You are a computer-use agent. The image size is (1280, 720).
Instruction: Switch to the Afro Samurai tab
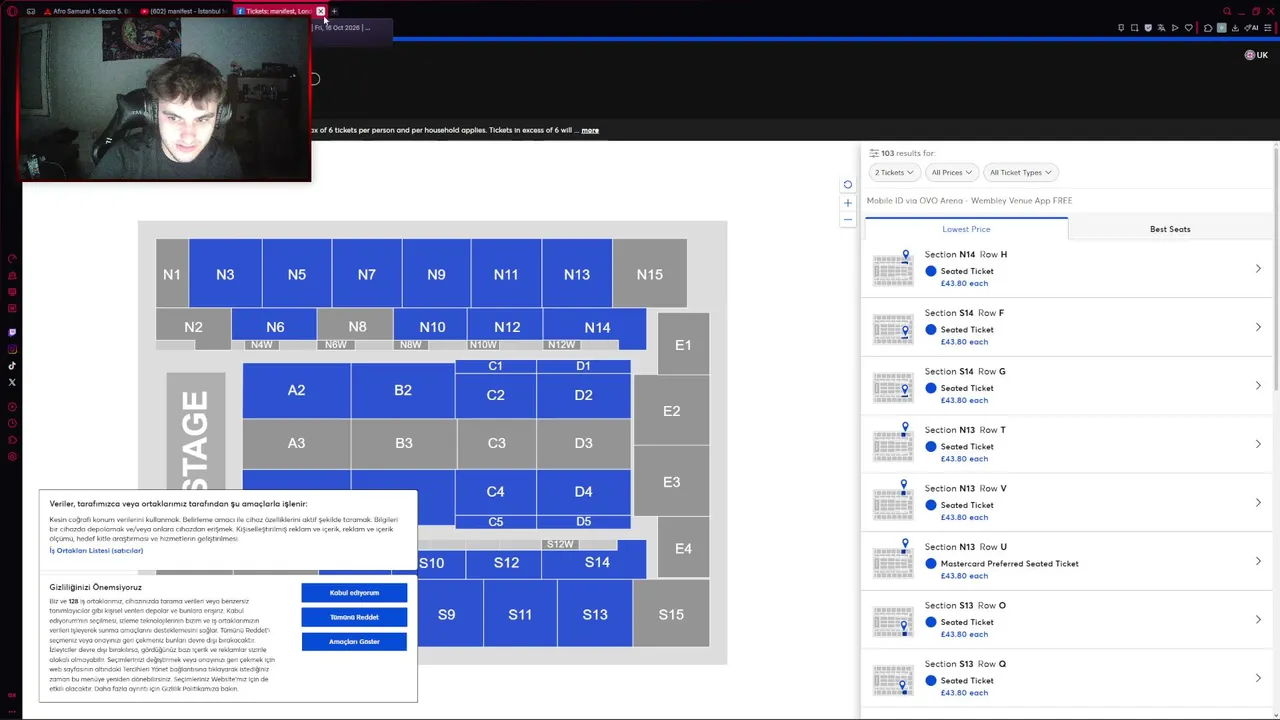tap(86, 11)
